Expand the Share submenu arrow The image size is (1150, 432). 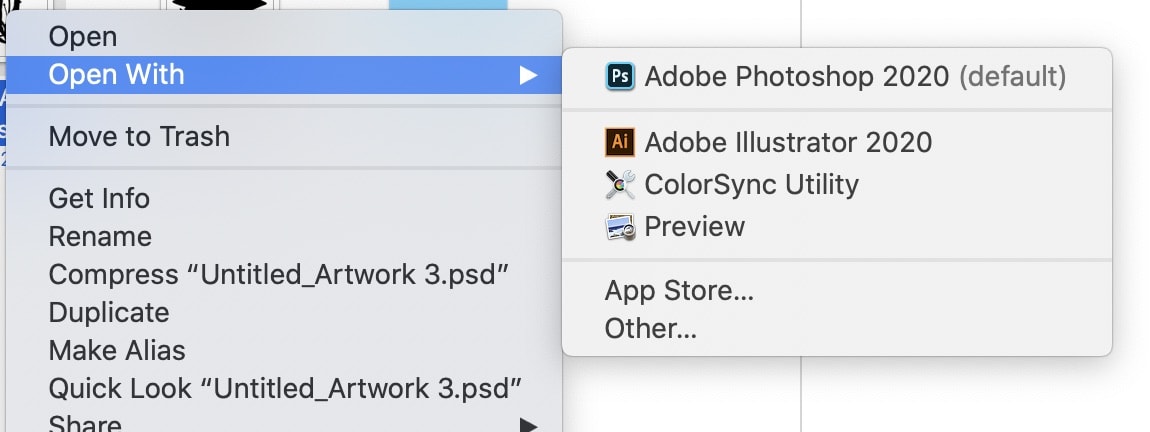[529, 425]
